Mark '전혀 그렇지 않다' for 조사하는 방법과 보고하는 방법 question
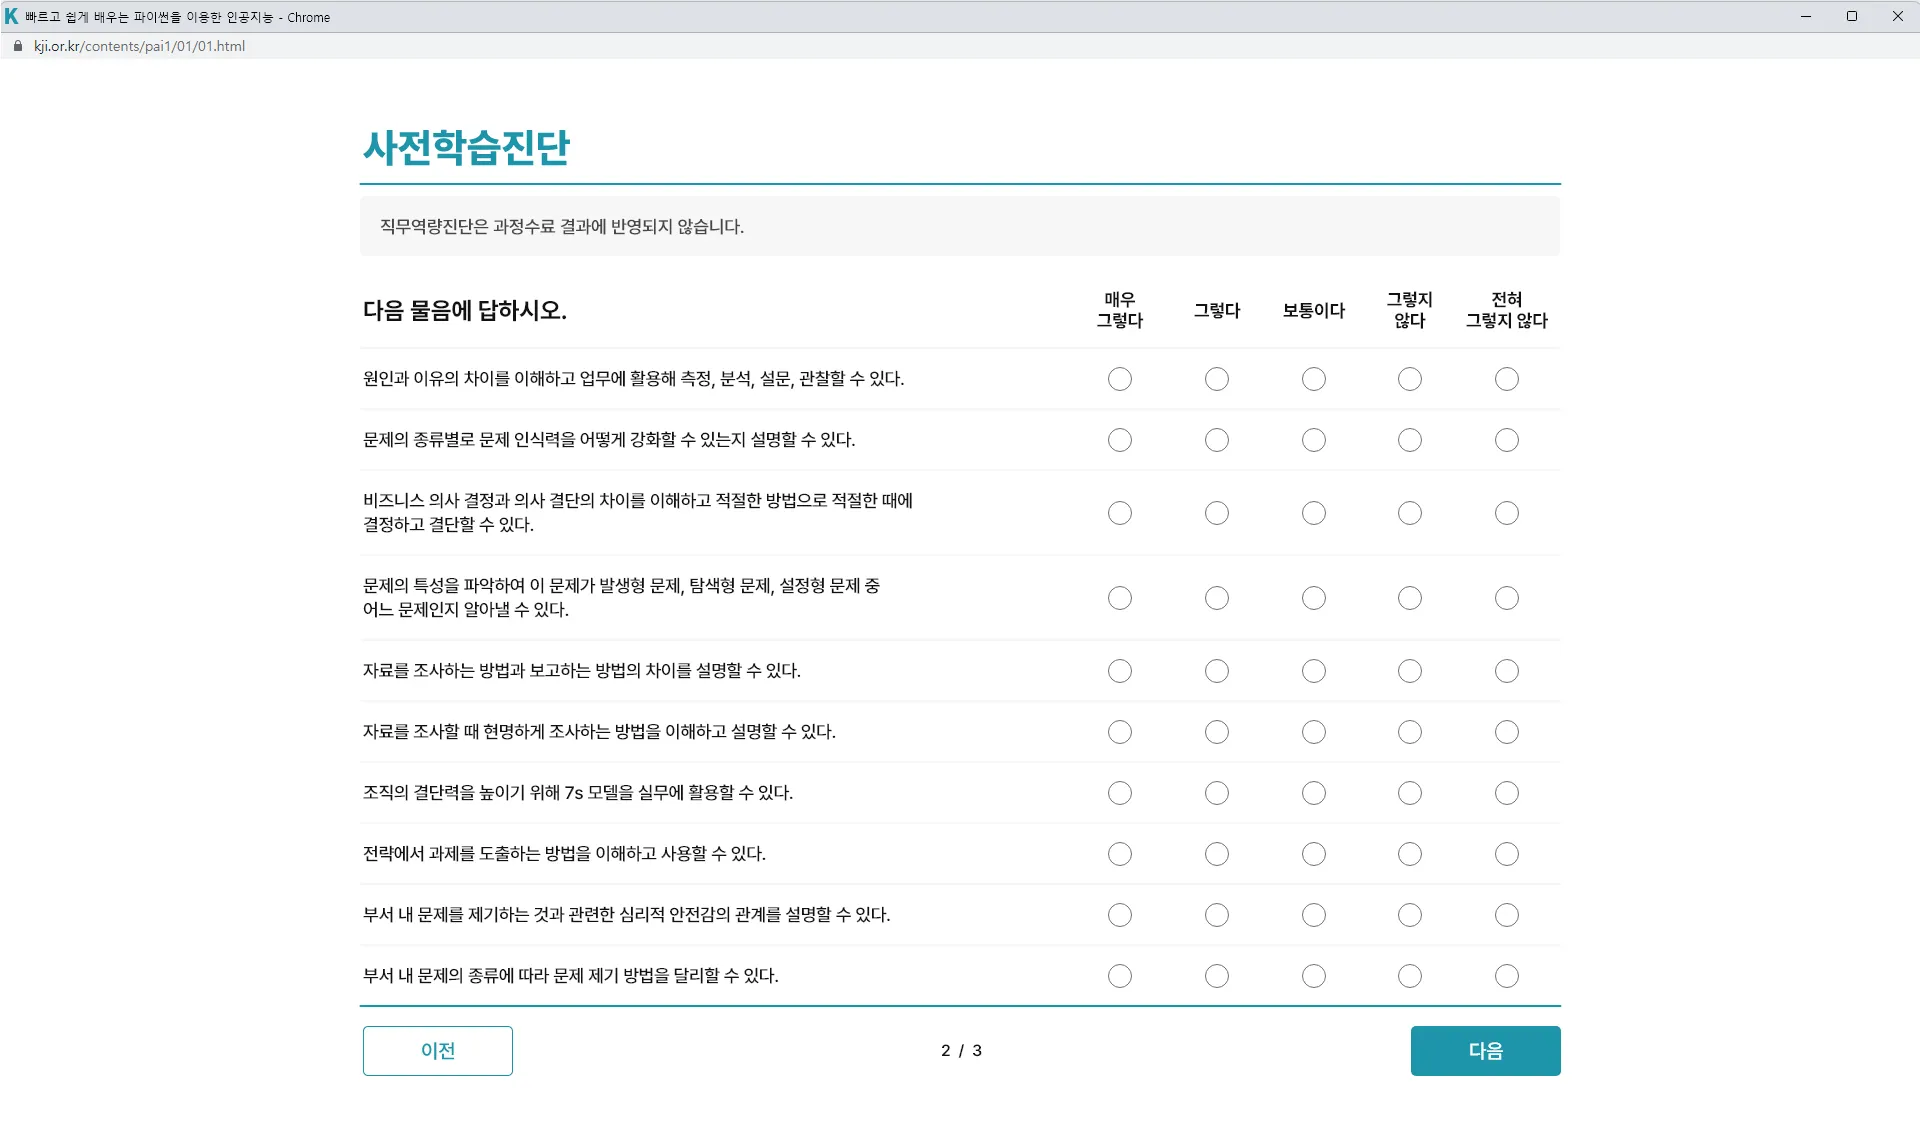Screen dimensions: 1920x1140 [1506, 671]
